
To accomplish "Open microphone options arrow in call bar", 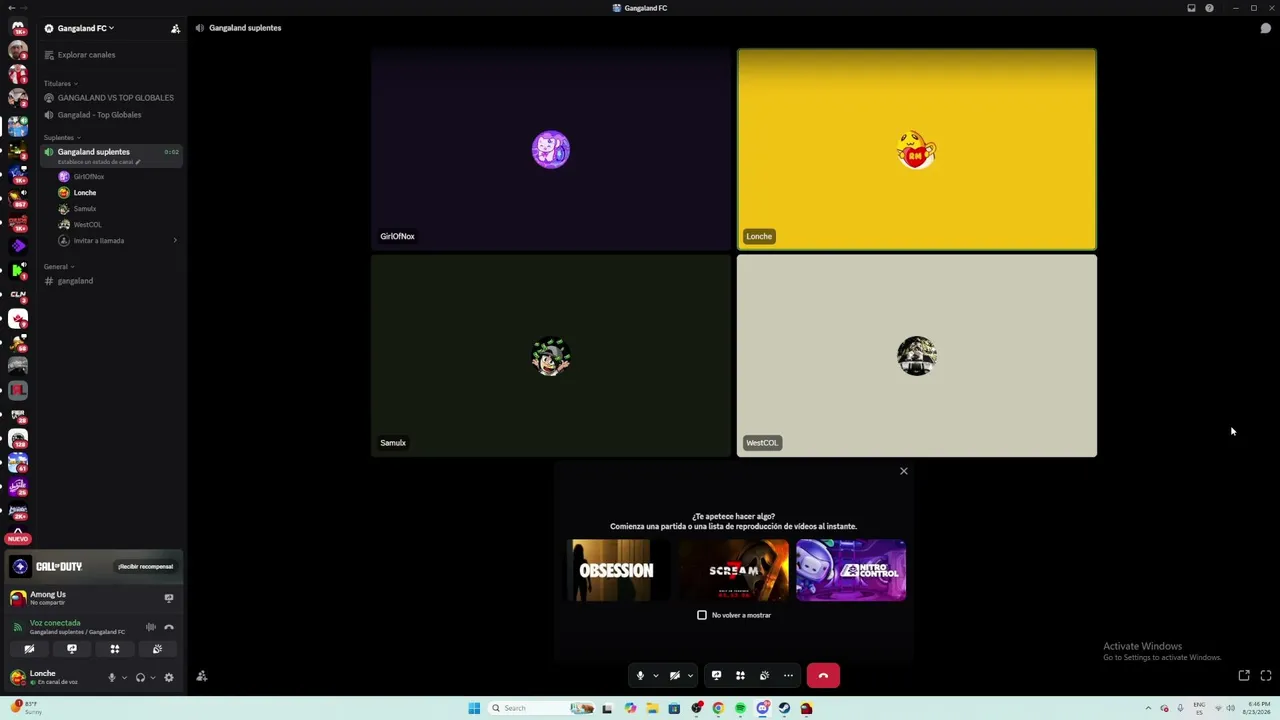I will coord(656,676).
